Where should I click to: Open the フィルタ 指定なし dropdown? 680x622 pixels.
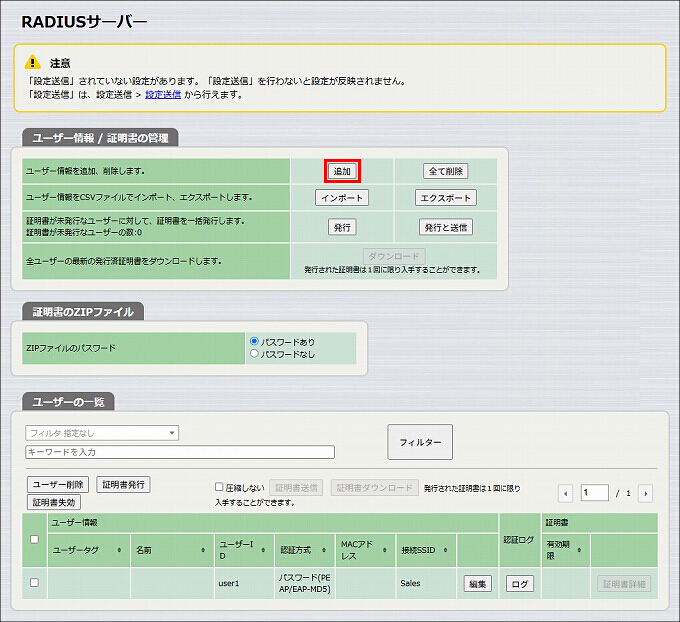pos(102,433)
